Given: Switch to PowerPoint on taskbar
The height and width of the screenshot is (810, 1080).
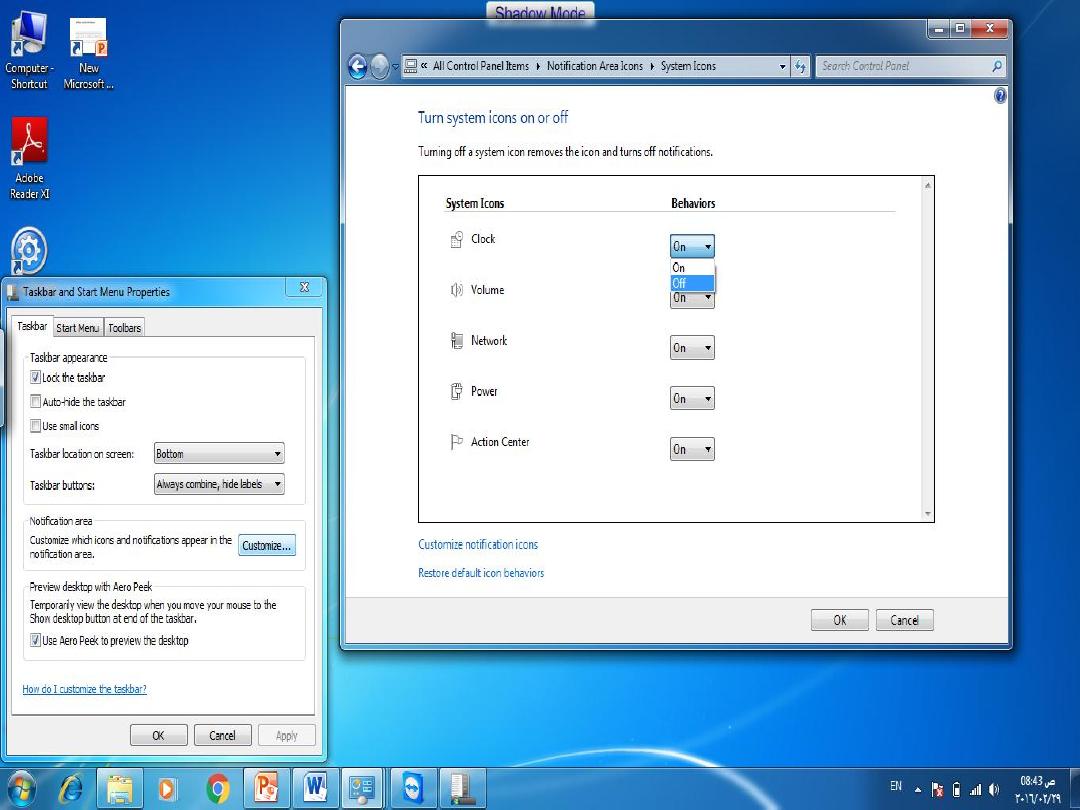Looking at the screenshot, I should click(266, 789).
